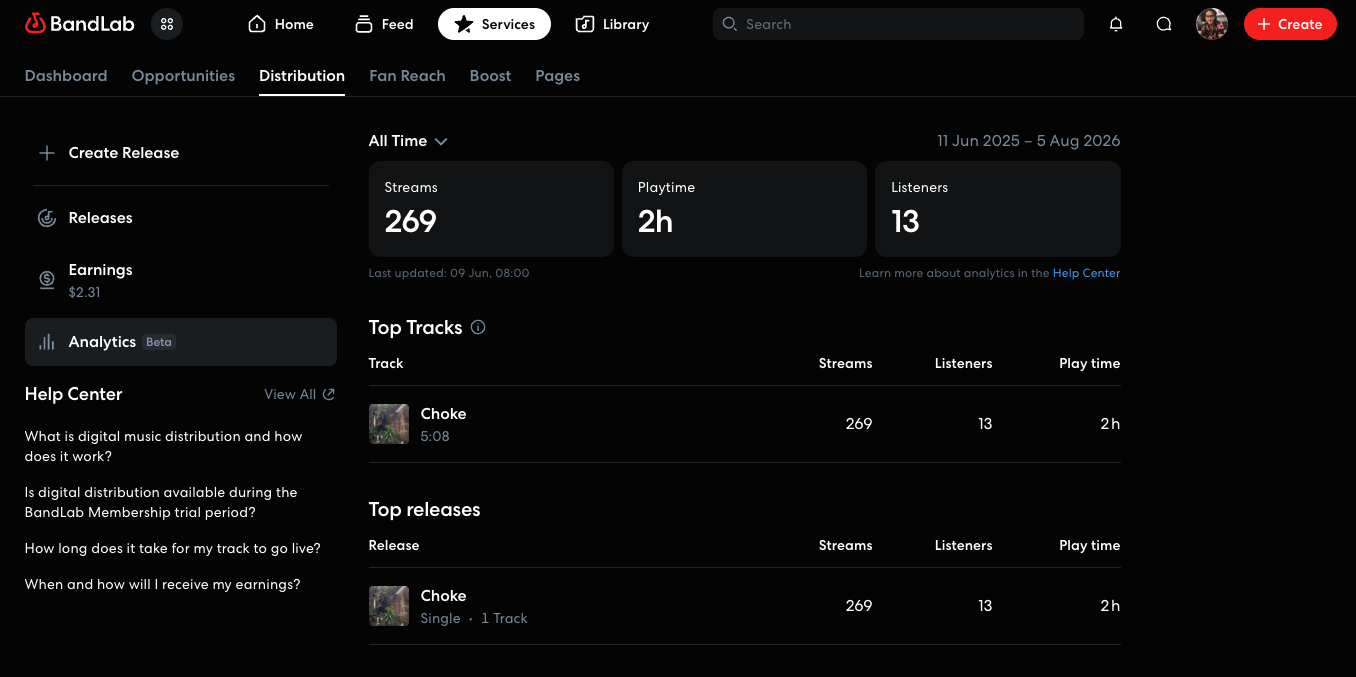Open the chat messages icon
Image resolution: width=1356 pixels, height=677 pixels.
pos(1164,24)
